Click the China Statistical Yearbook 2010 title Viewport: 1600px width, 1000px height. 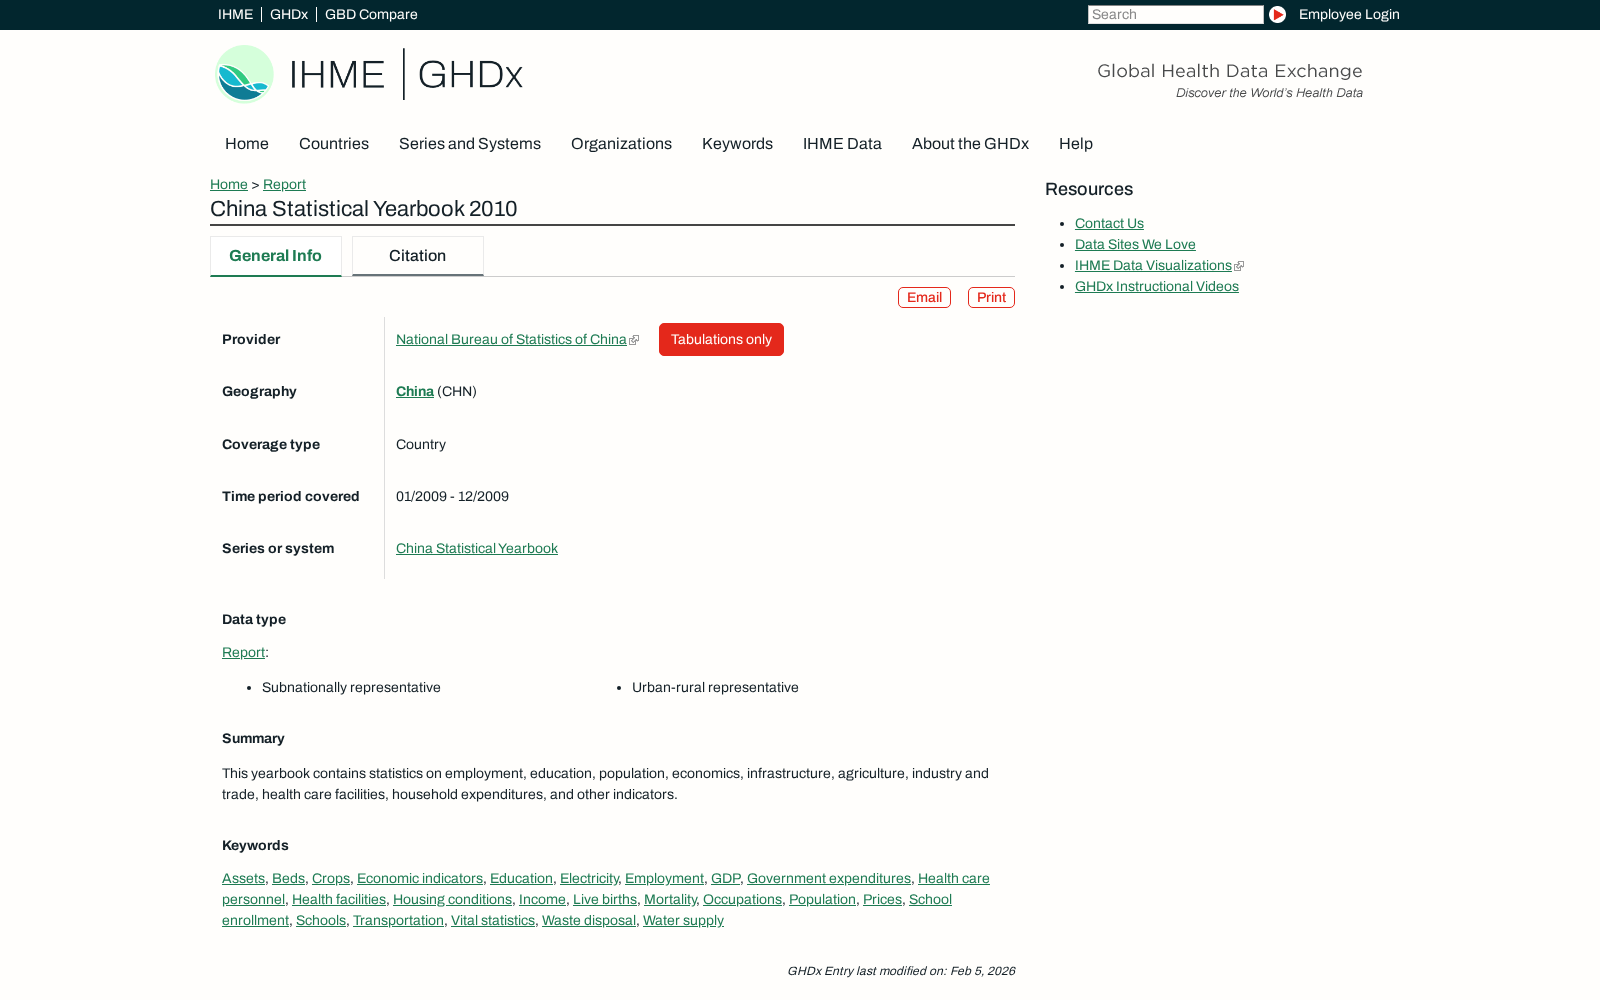click(364, 209)
